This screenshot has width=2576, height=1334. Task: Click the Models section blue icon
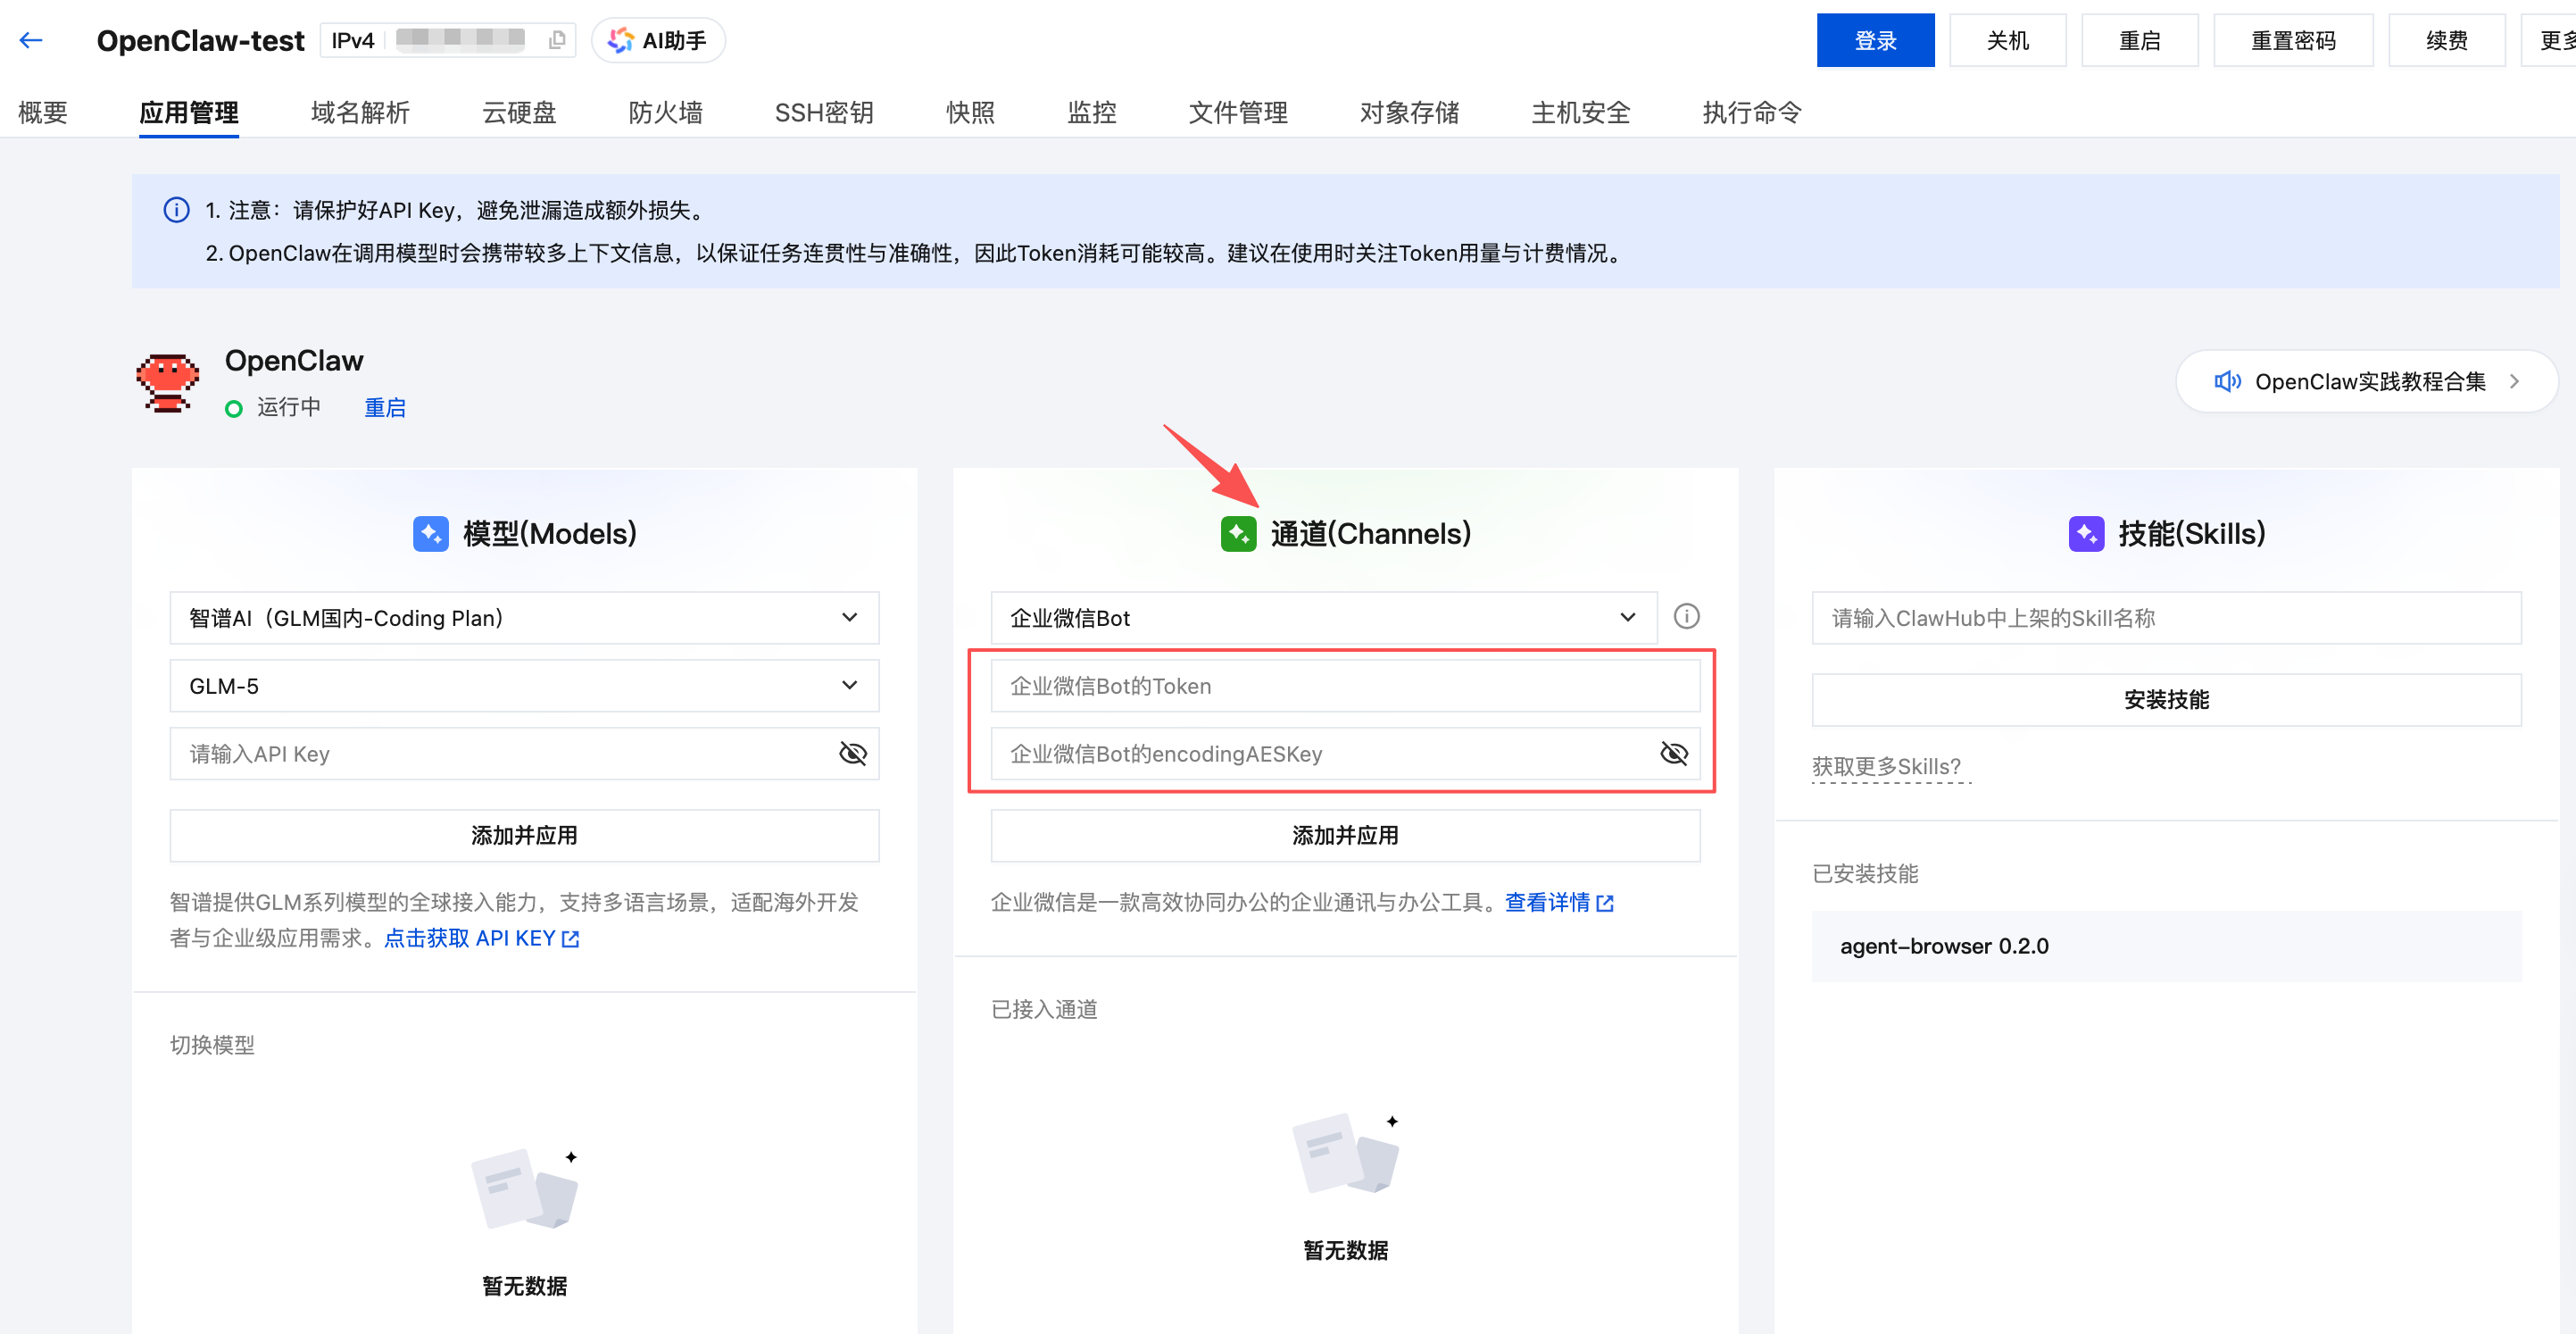430,533
